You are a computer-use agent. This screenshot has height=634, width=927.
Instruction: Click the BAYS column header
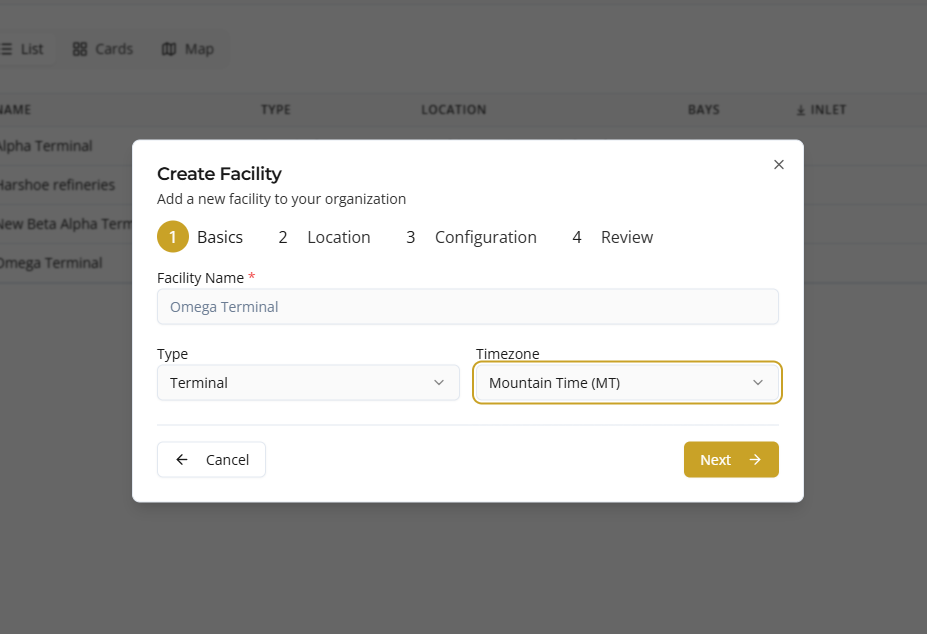click(704, 109)
